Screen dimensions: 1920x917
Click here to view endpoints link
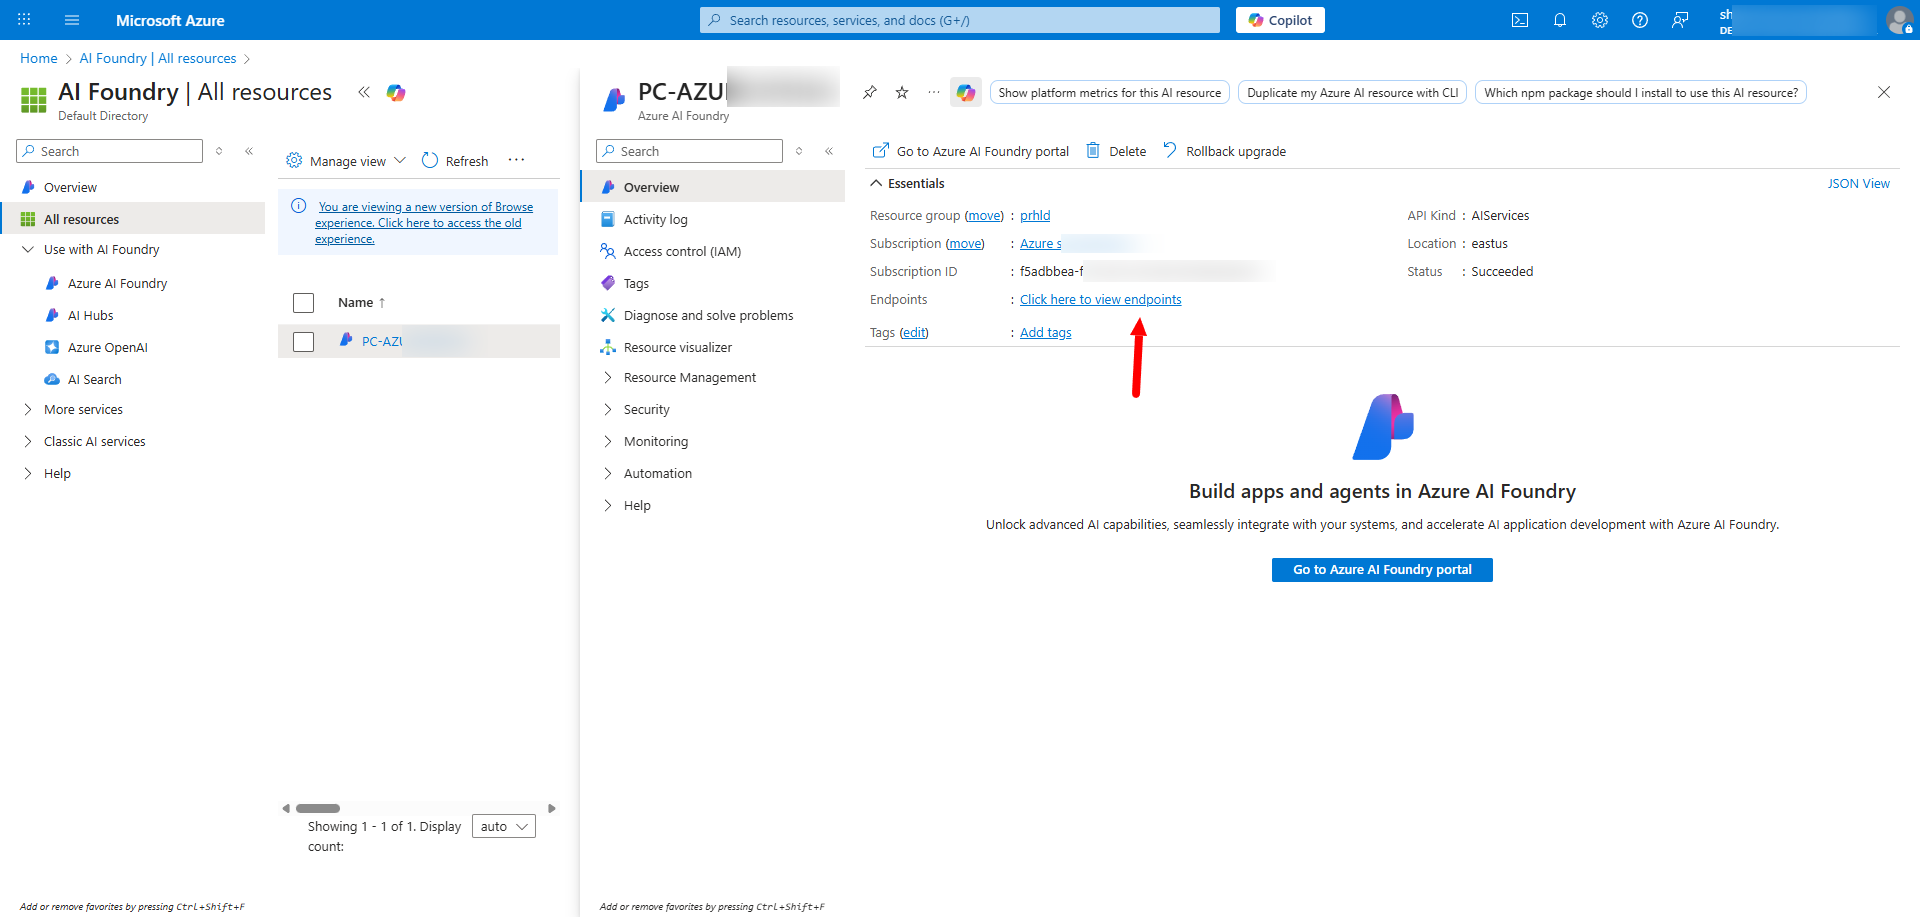tap(1100, 300)
